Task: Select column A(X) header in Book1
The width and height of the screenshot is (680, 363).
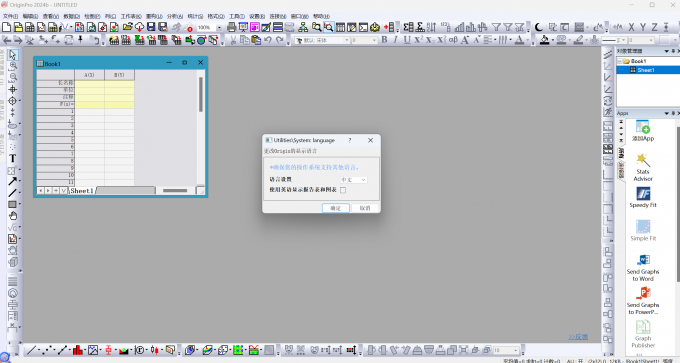Action: (x=89, y=75)
